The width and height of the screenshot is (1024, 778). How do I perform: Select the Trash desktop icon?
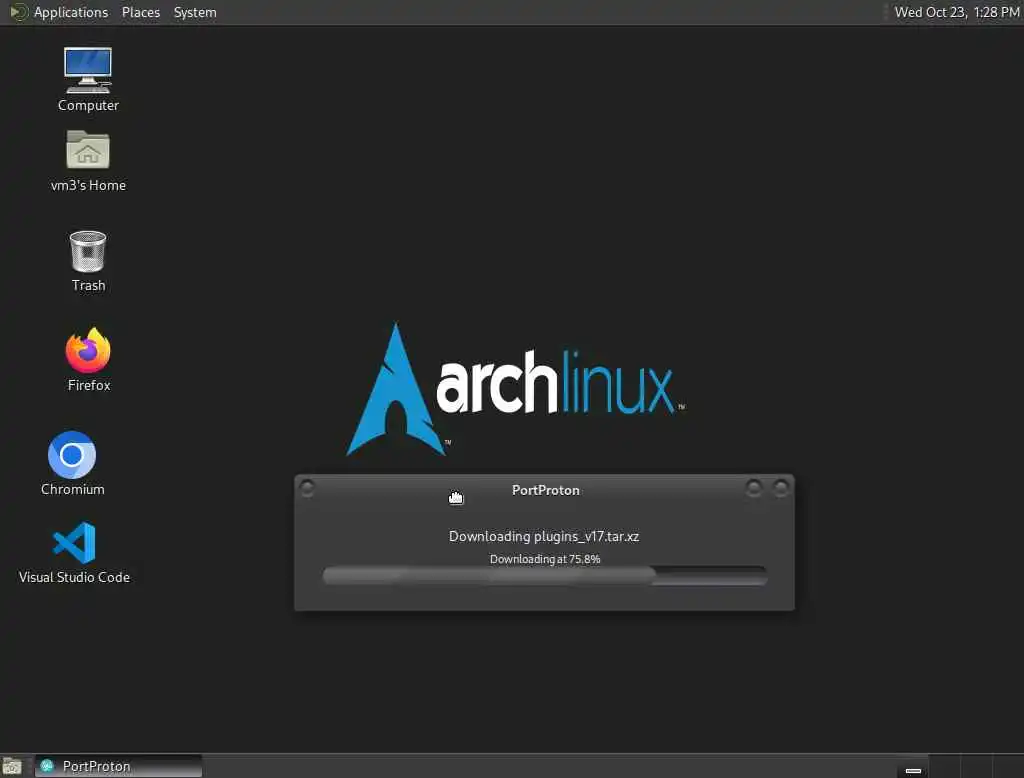[x=88, y=261]
